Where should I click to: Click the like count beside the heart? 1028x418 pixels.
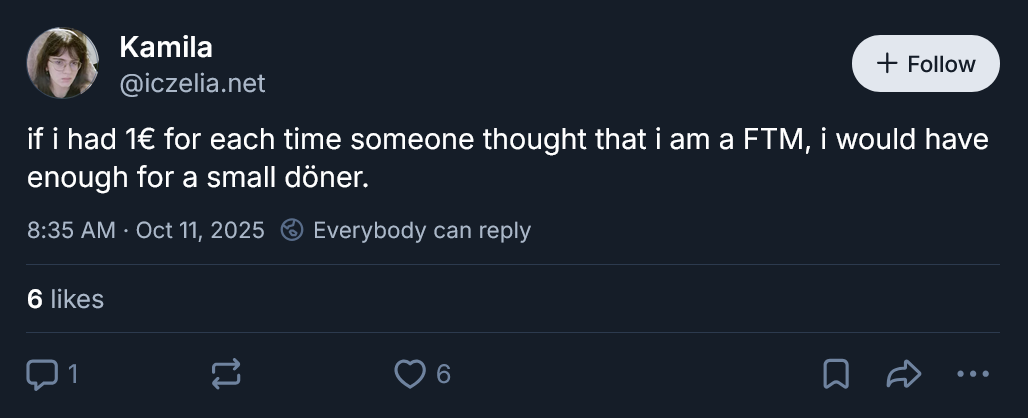coord(443,374)
